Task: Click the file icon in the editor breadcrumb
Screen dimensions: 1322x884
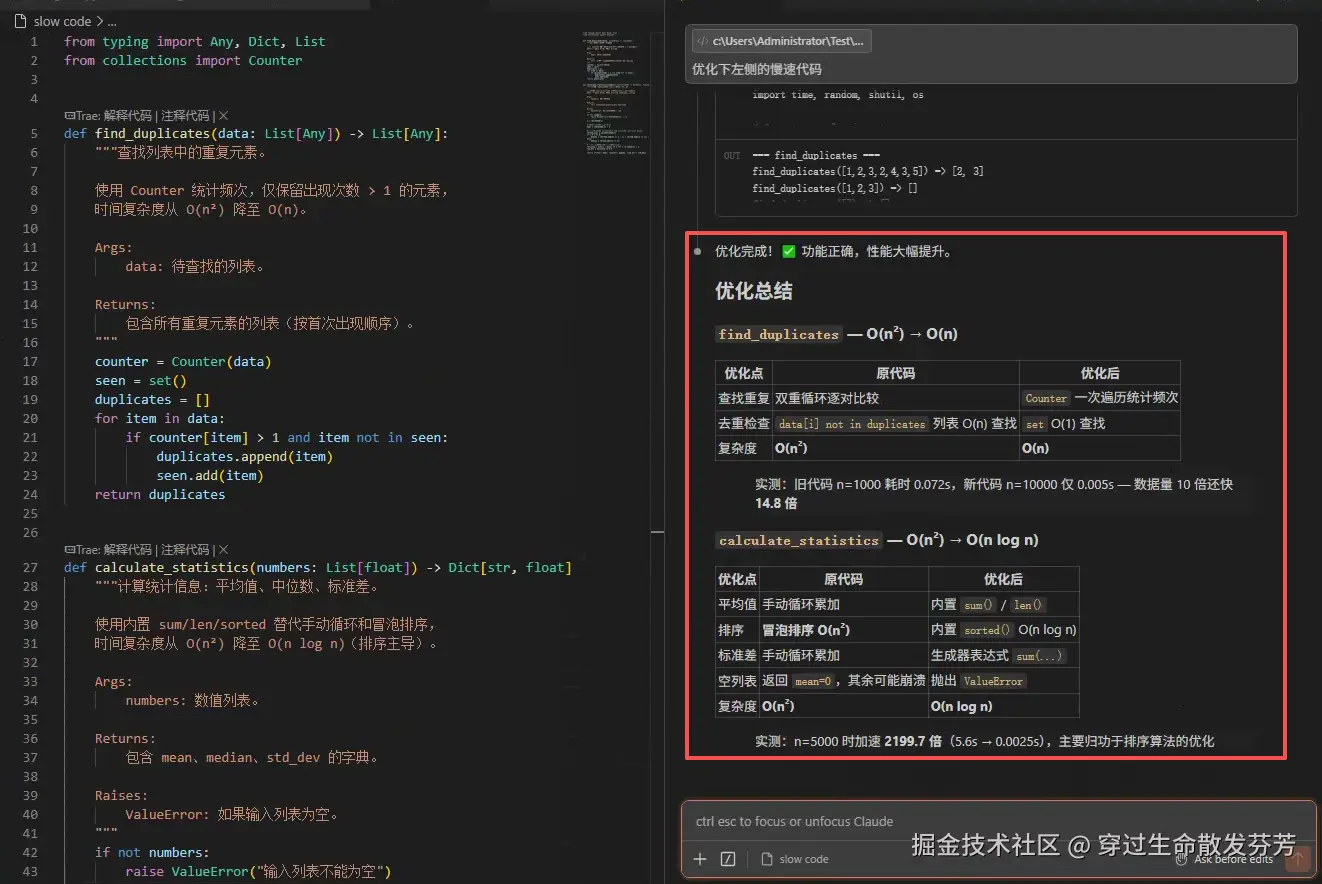Action: [x=22, y=21]
